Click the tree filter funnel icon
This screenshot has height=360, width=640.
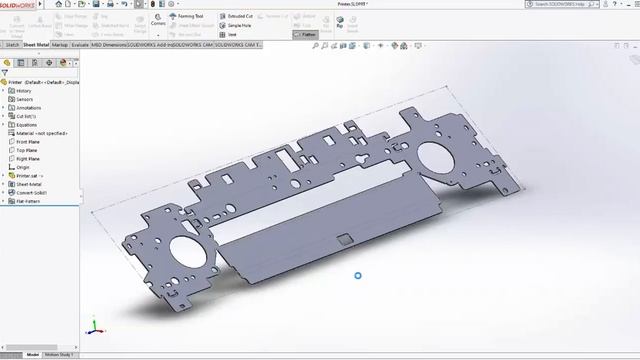(4, 73)
